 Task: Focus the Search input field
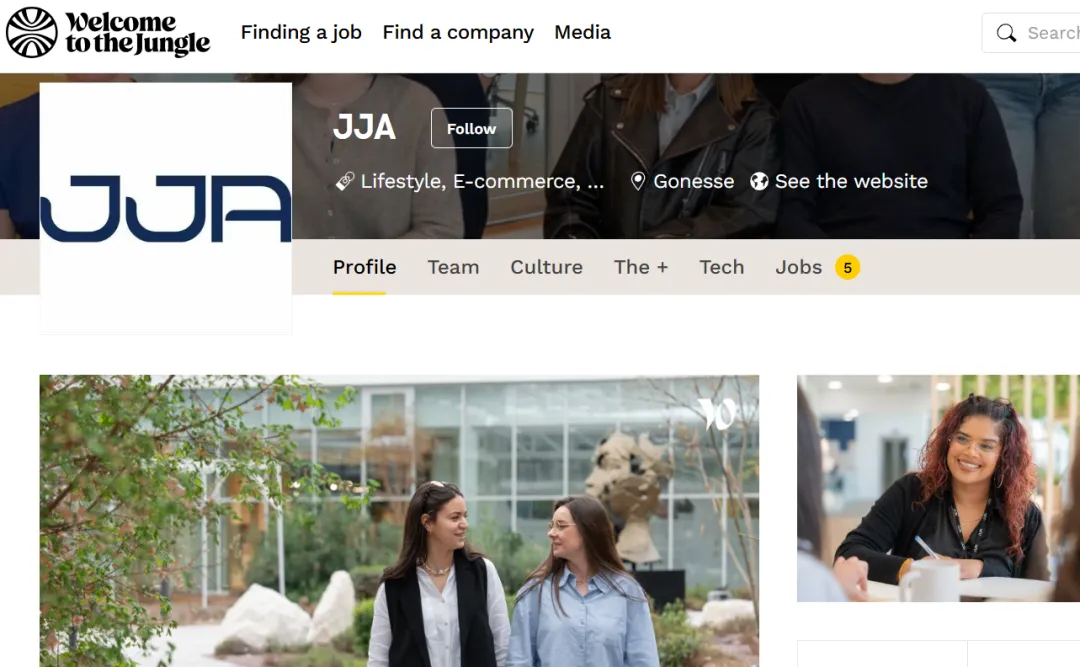click(x=1033, y=33)
